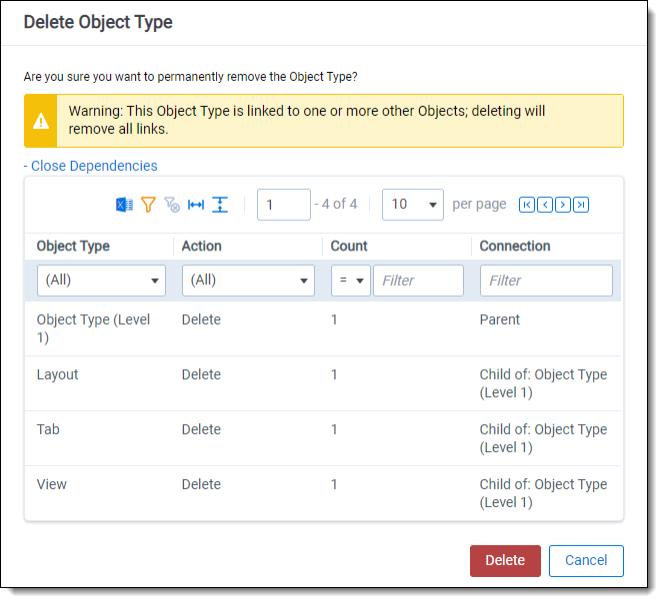This screenshot has width=663, height=603.
Task: Go to the first page of results
Action: tap(527, 205)
